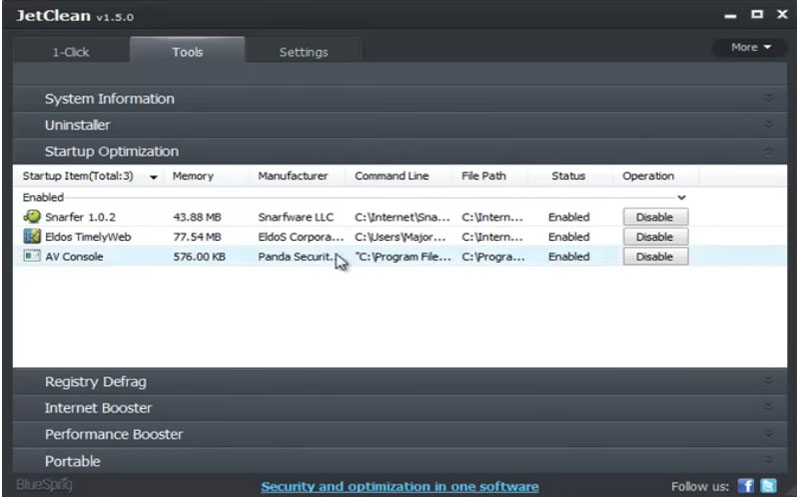Image resolution: width=800 pixels, height=500 pixels.
Task: Open the Security and optimization in one software link
Action: (399, 487)
